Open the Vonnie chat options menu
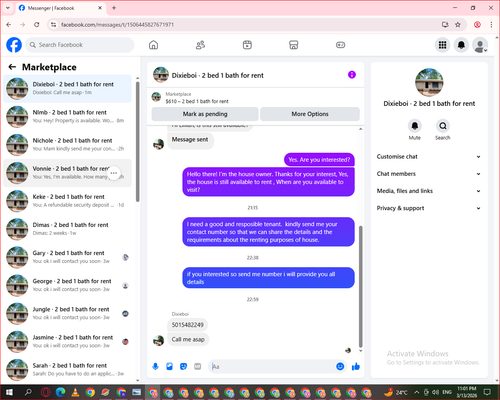 tap(114, 173)
